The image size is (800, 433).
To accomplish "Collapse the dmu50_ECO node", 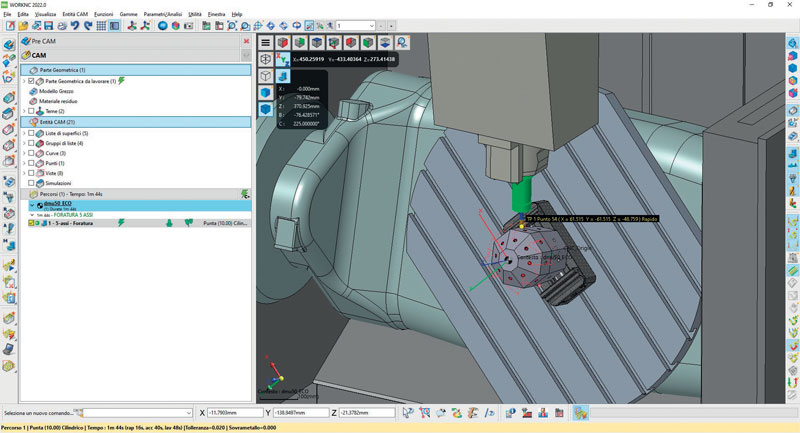I will (x=32, y=205).
